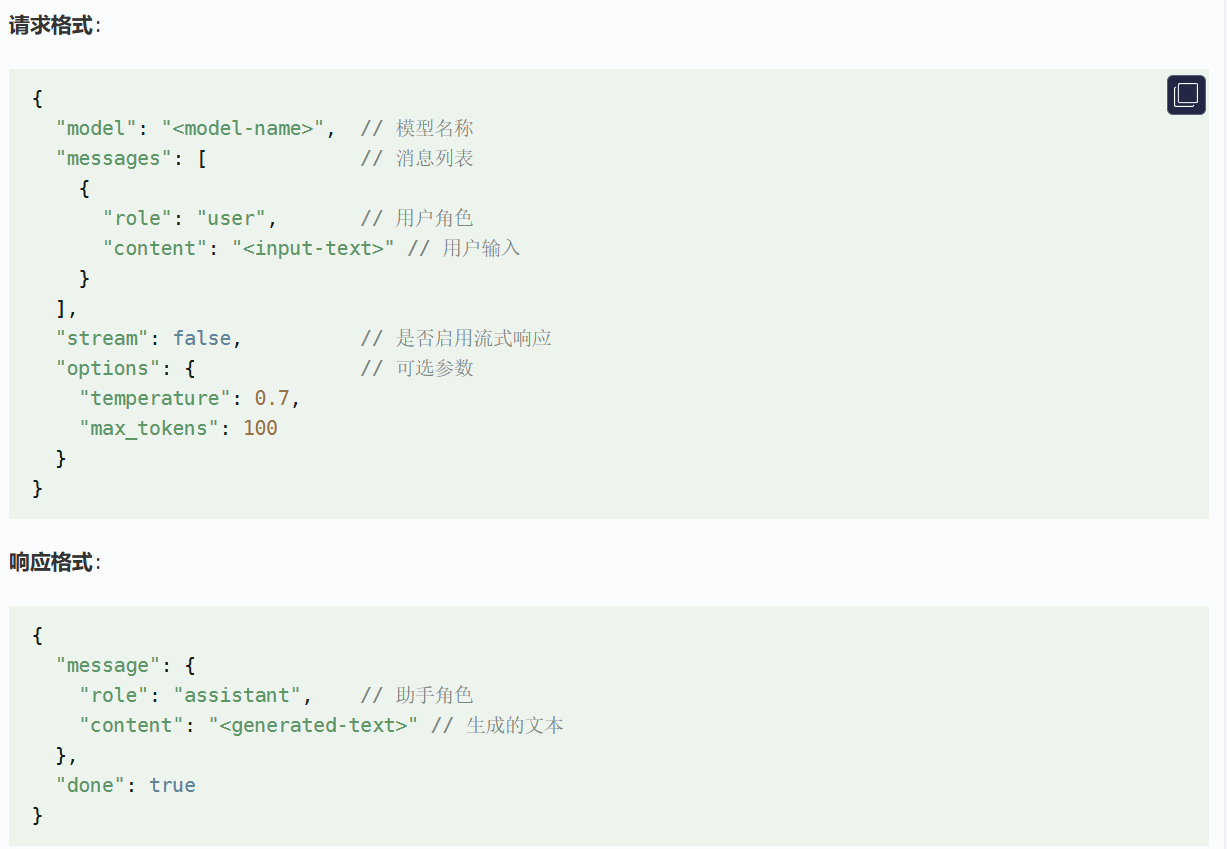Click the "max_tokens" key
The image size is (1227, 849).
(x=149, y=428)
